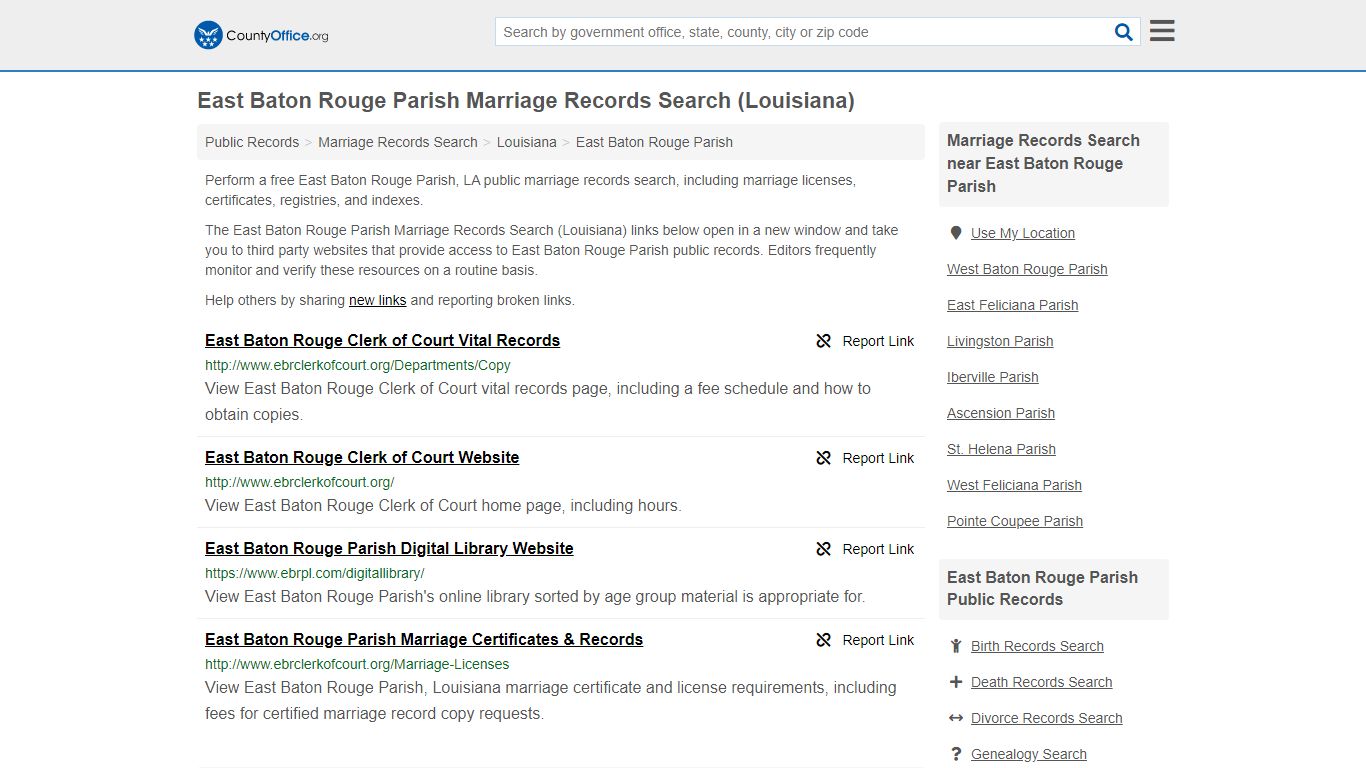
Task: Select Ascension Parish
Action: click(1001, 413)
